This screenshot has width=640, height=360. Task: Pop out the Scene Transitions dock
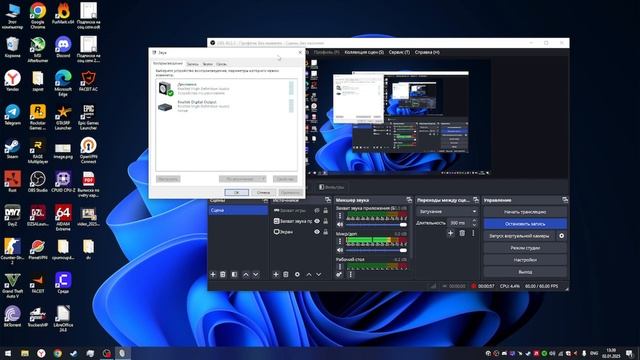coord(476,200)
